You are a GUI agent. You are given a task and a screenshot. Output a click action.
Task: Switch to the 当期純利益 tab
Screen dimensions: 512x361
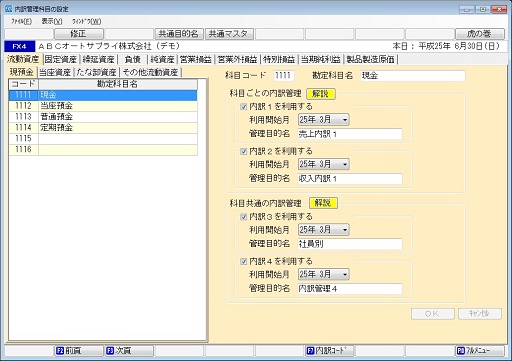pyautogui.click(x=321, y=59)
